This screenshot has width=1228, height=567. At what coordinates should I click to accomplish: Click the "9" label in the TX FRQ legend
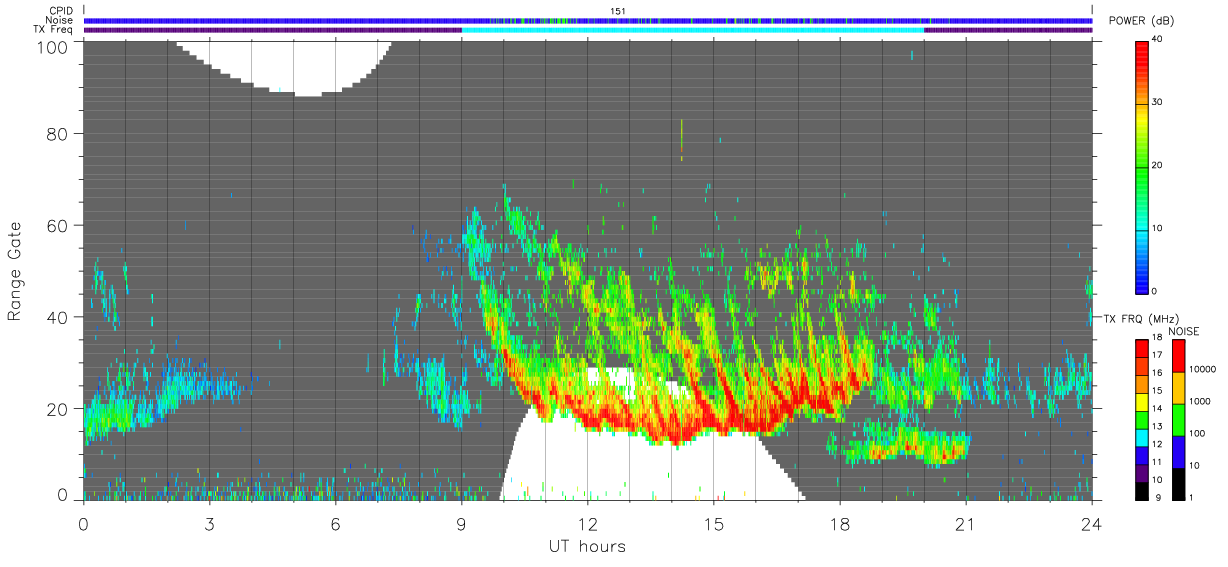1156,497
